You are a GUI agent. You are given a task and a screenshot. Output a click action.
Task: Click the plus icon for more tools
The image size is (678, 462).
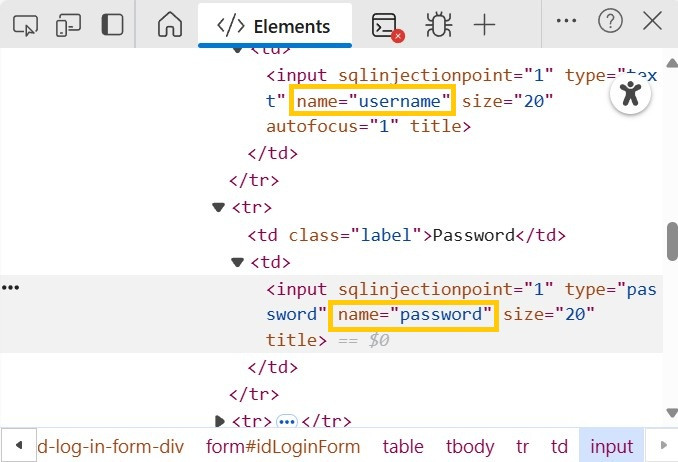[484, 24]
